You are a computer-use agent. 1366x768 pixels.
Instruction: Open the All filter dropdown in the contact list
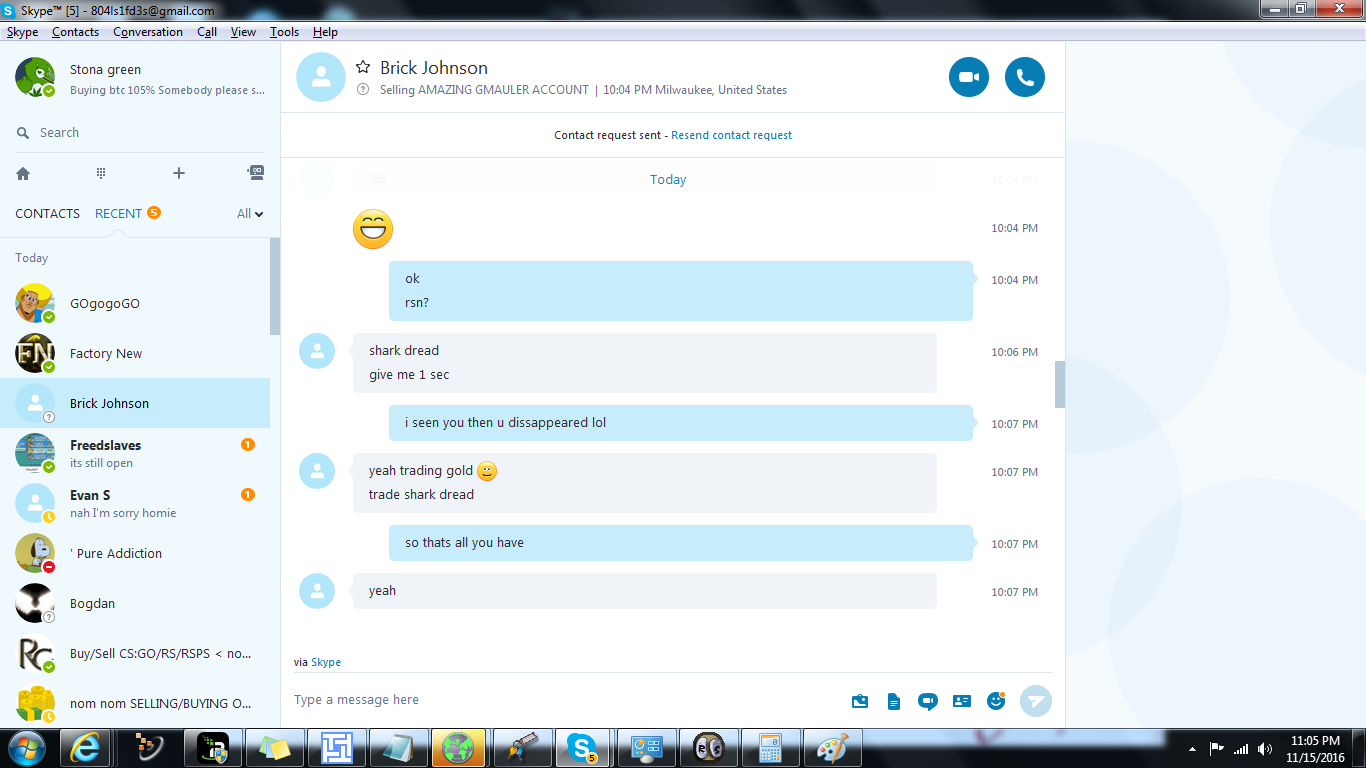click(x=250, y=213)
